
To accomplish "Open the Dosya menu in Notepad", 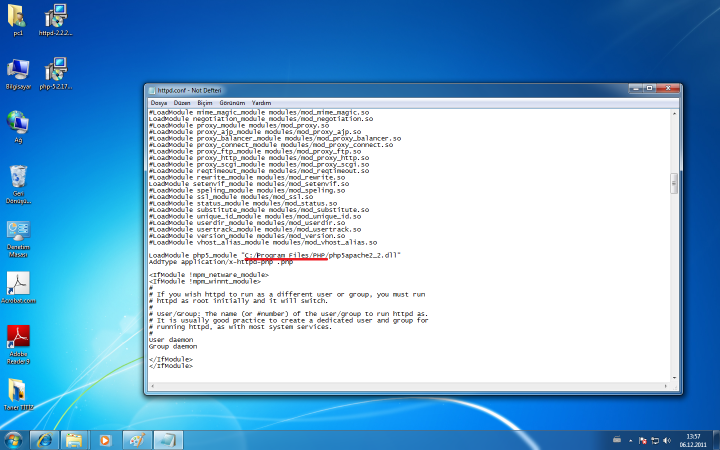I will 159,102.
